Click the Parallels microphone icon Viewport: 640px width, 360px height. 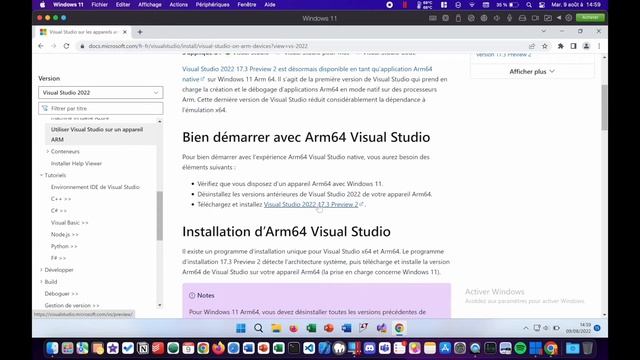coord(509,18)
